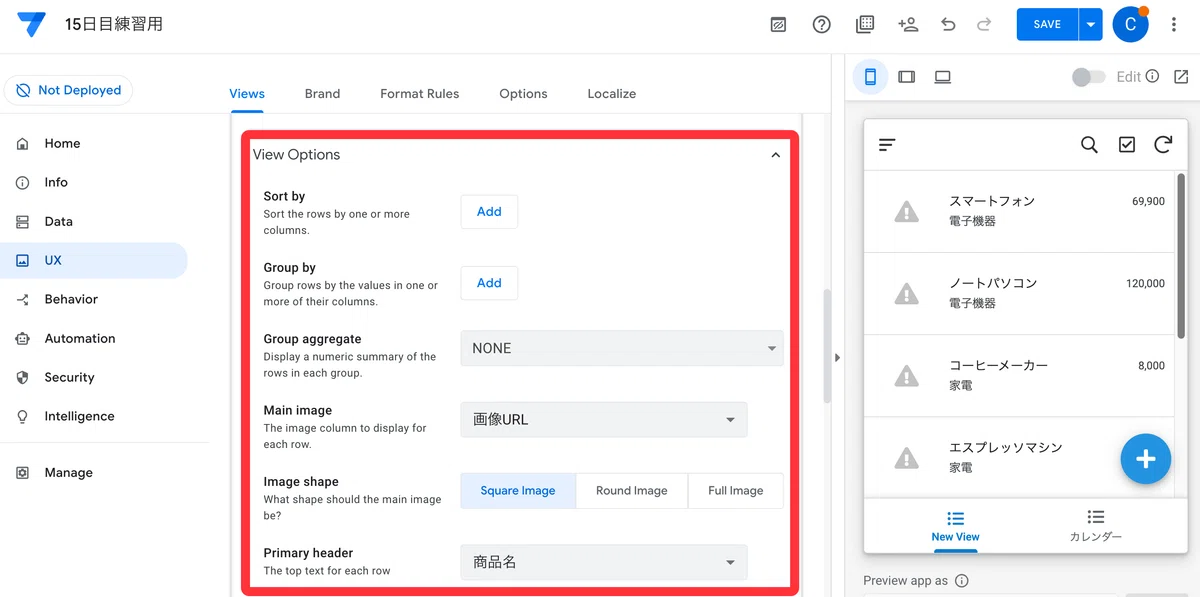The width and height of the screenshot is (1200, 597).
Task: Open the help question mark icon
Action: (x=822, y=25)
